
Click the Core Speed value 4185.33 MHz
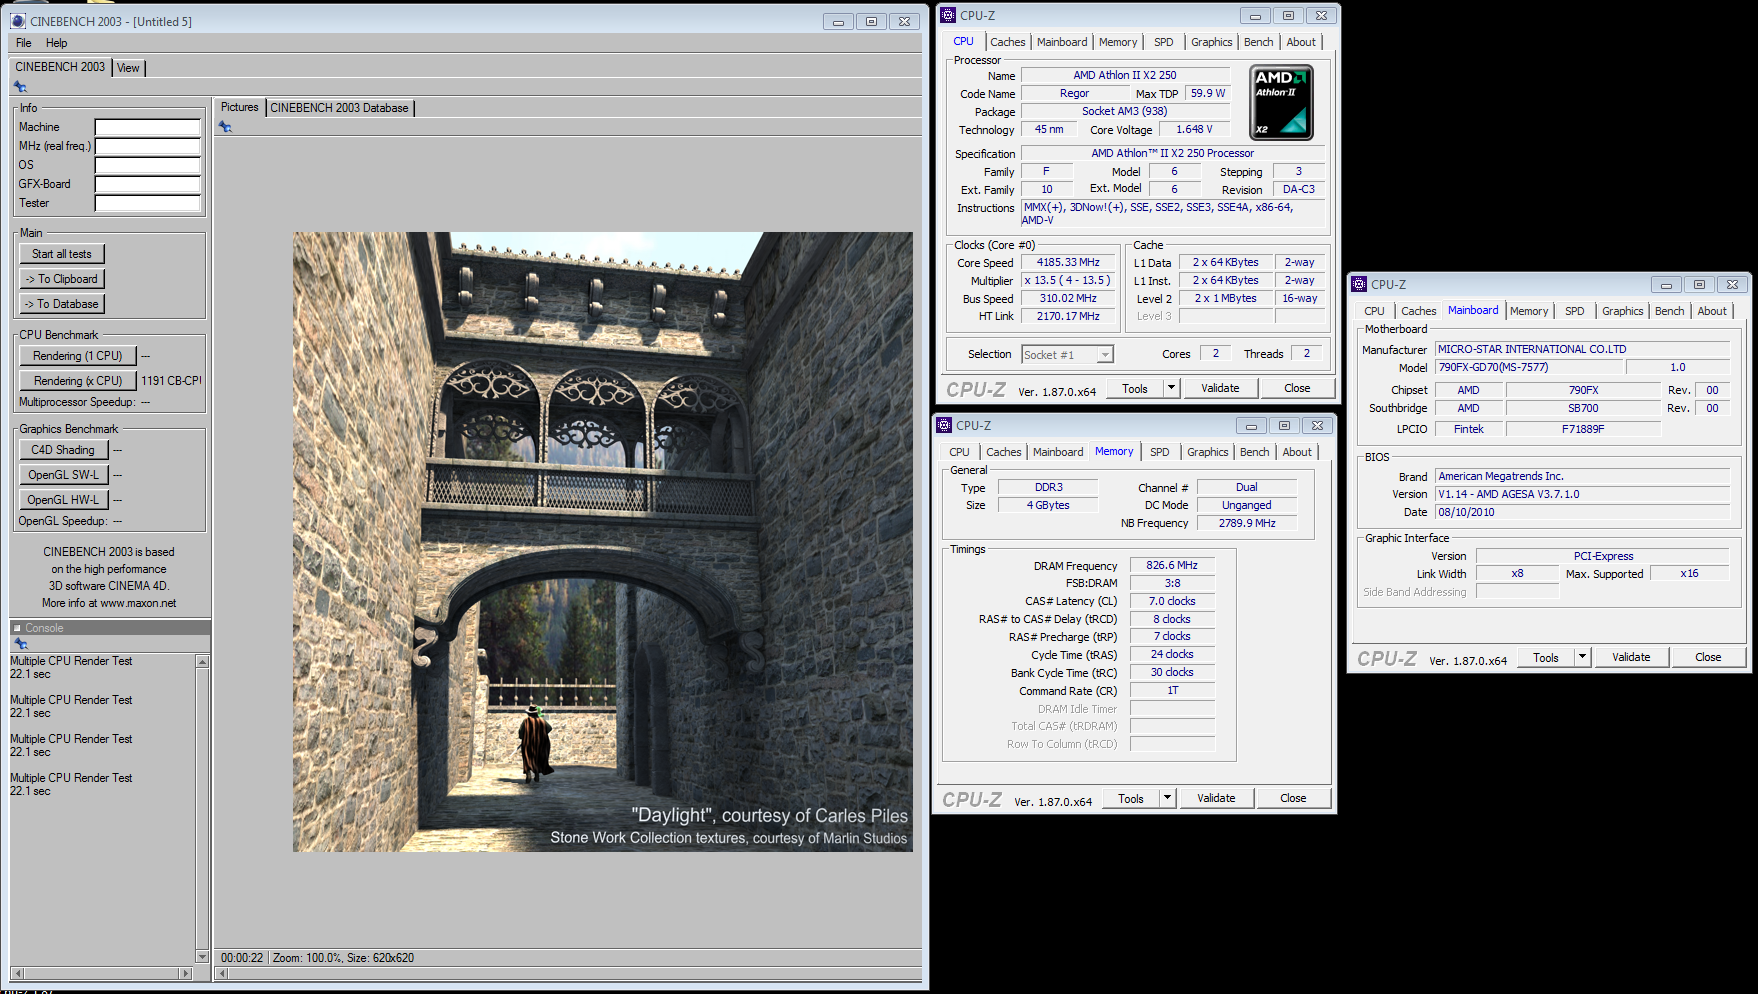[1068, 262]
